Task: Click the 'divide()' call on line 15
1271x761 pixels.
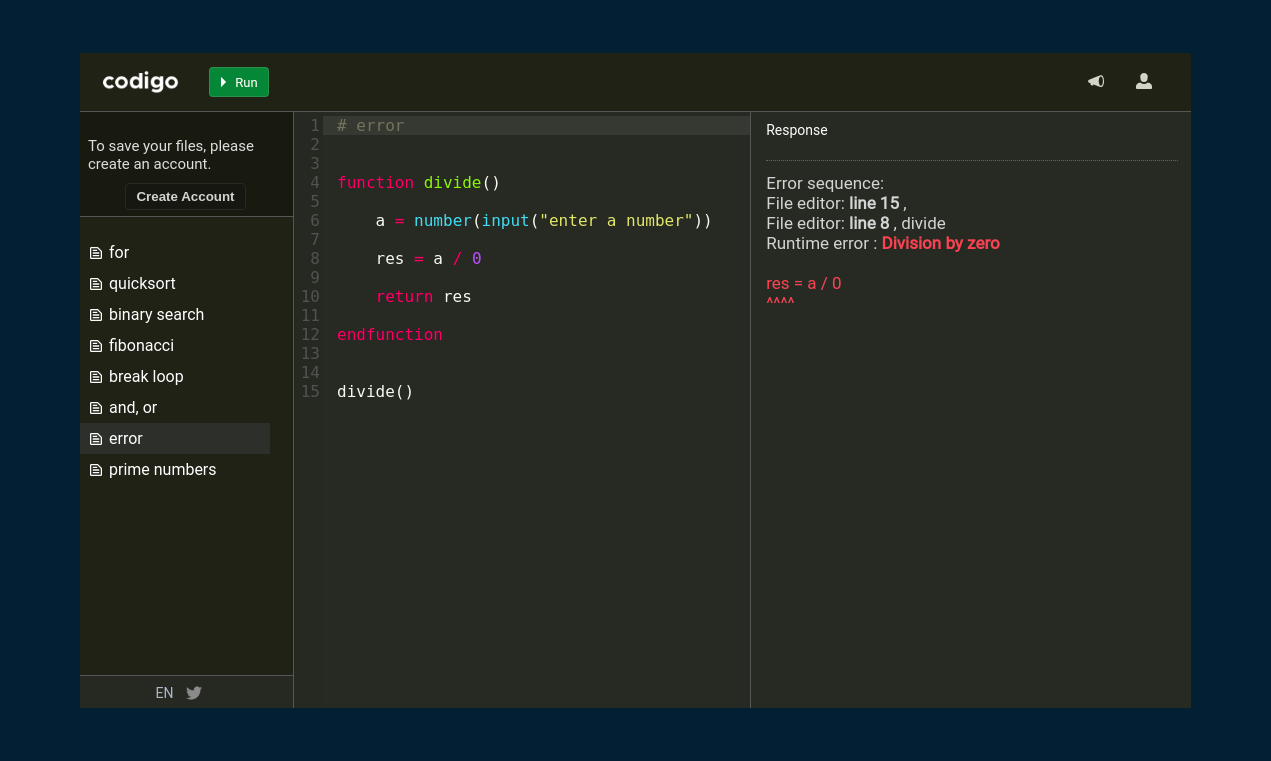Action: [x=375, y=391]
